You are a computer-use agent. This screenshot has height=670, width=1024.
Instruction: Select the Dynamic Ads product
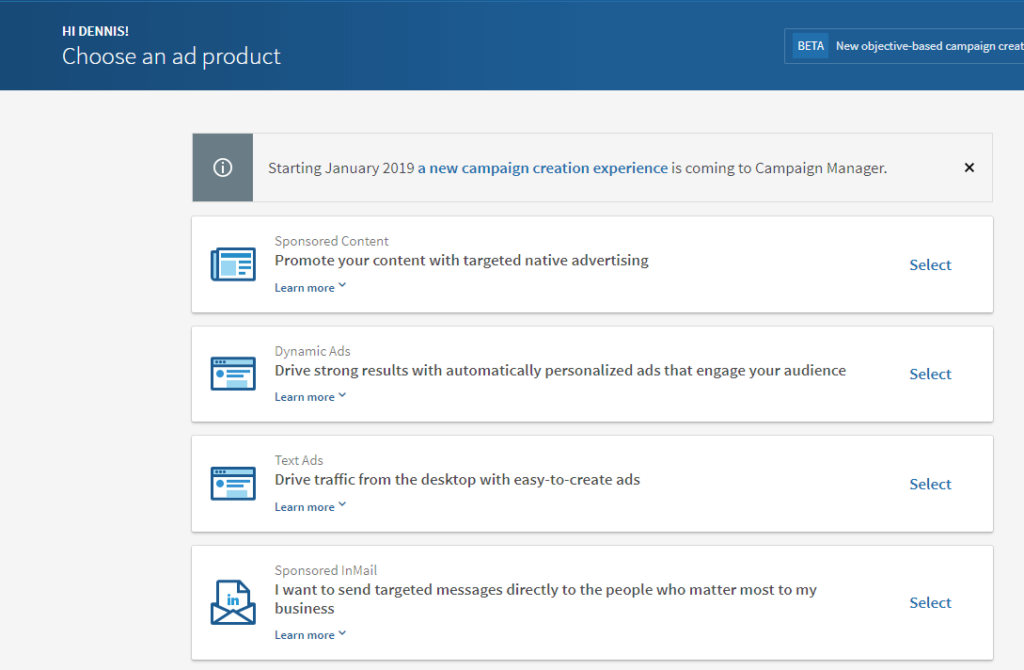(930, 374)
